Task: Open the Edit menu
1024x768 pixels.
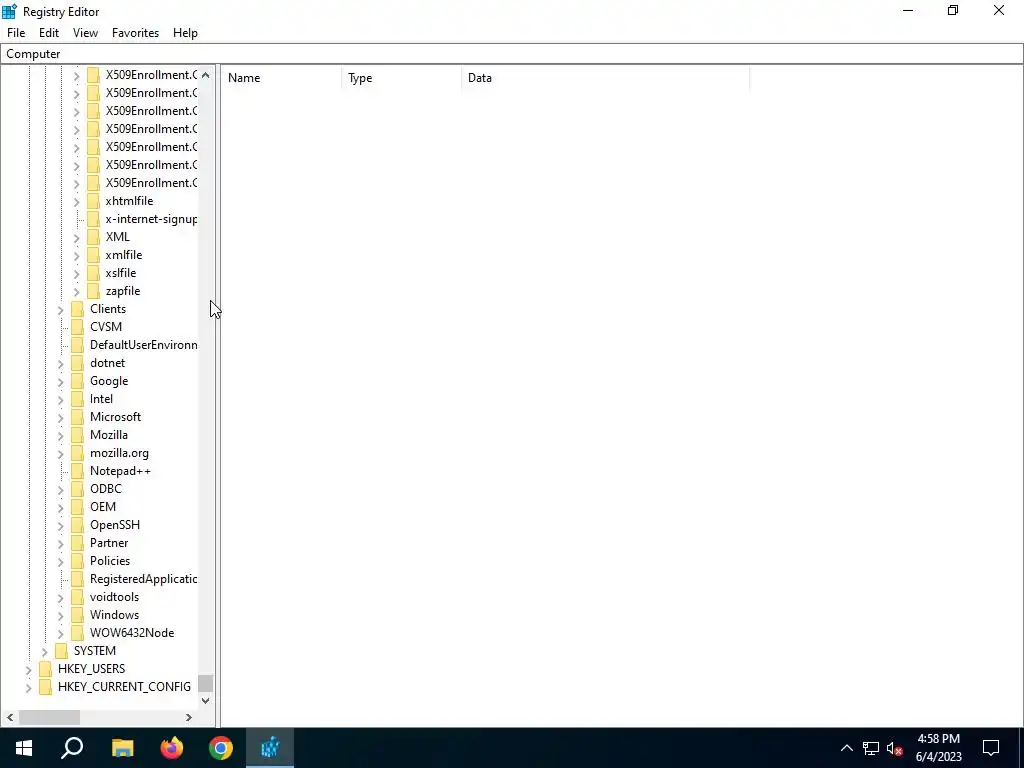Action: [49, 33]
